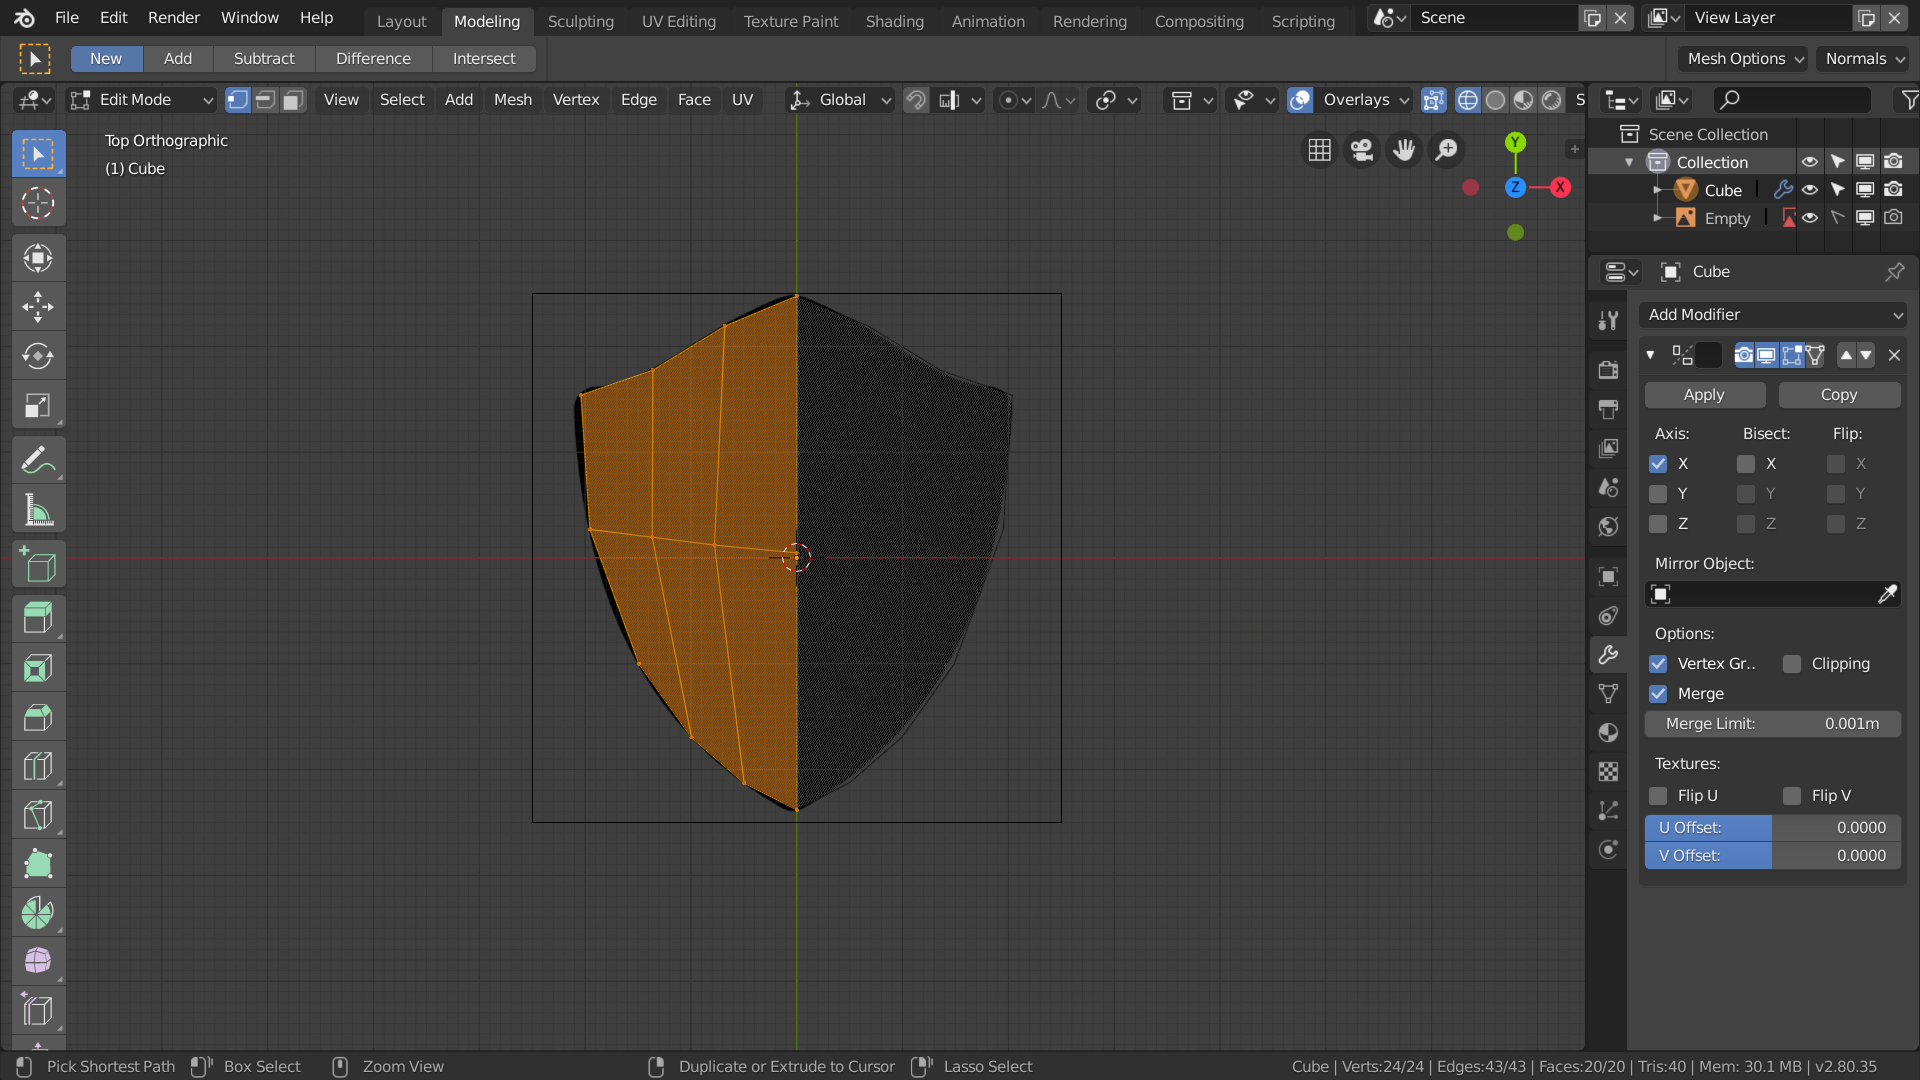Toggle the Merge option
This screenshot has width=1920, height=1080.
point(1658,694)
